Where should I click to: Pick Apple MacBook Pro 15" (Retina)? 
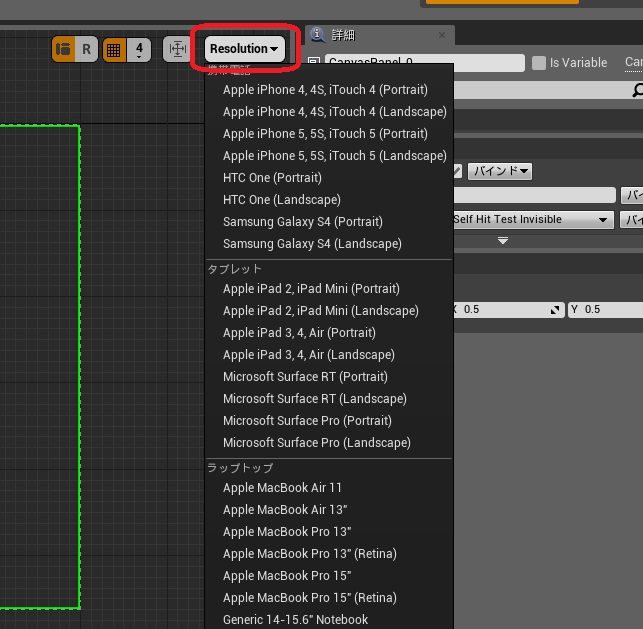point(329,598)
